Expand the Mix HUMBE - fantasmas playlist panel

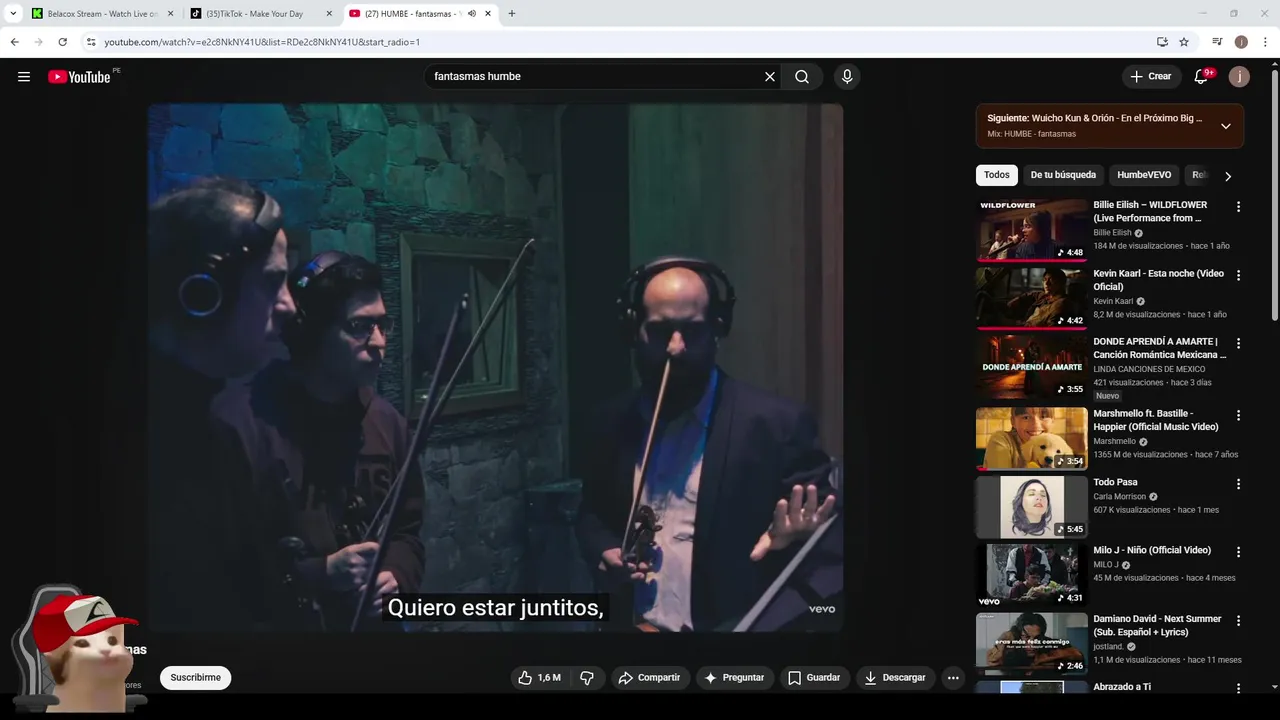click(x=1226, y=126)
